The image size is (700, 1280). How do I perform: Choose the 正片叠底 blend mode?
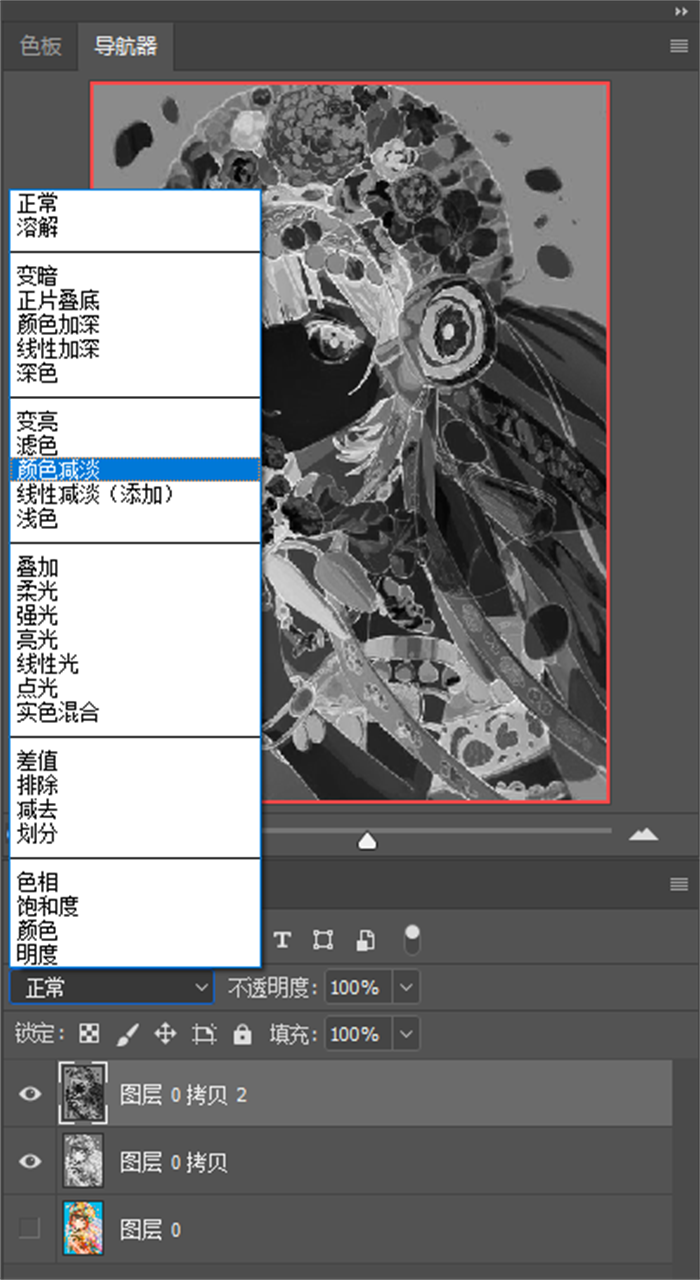[135, 300]
